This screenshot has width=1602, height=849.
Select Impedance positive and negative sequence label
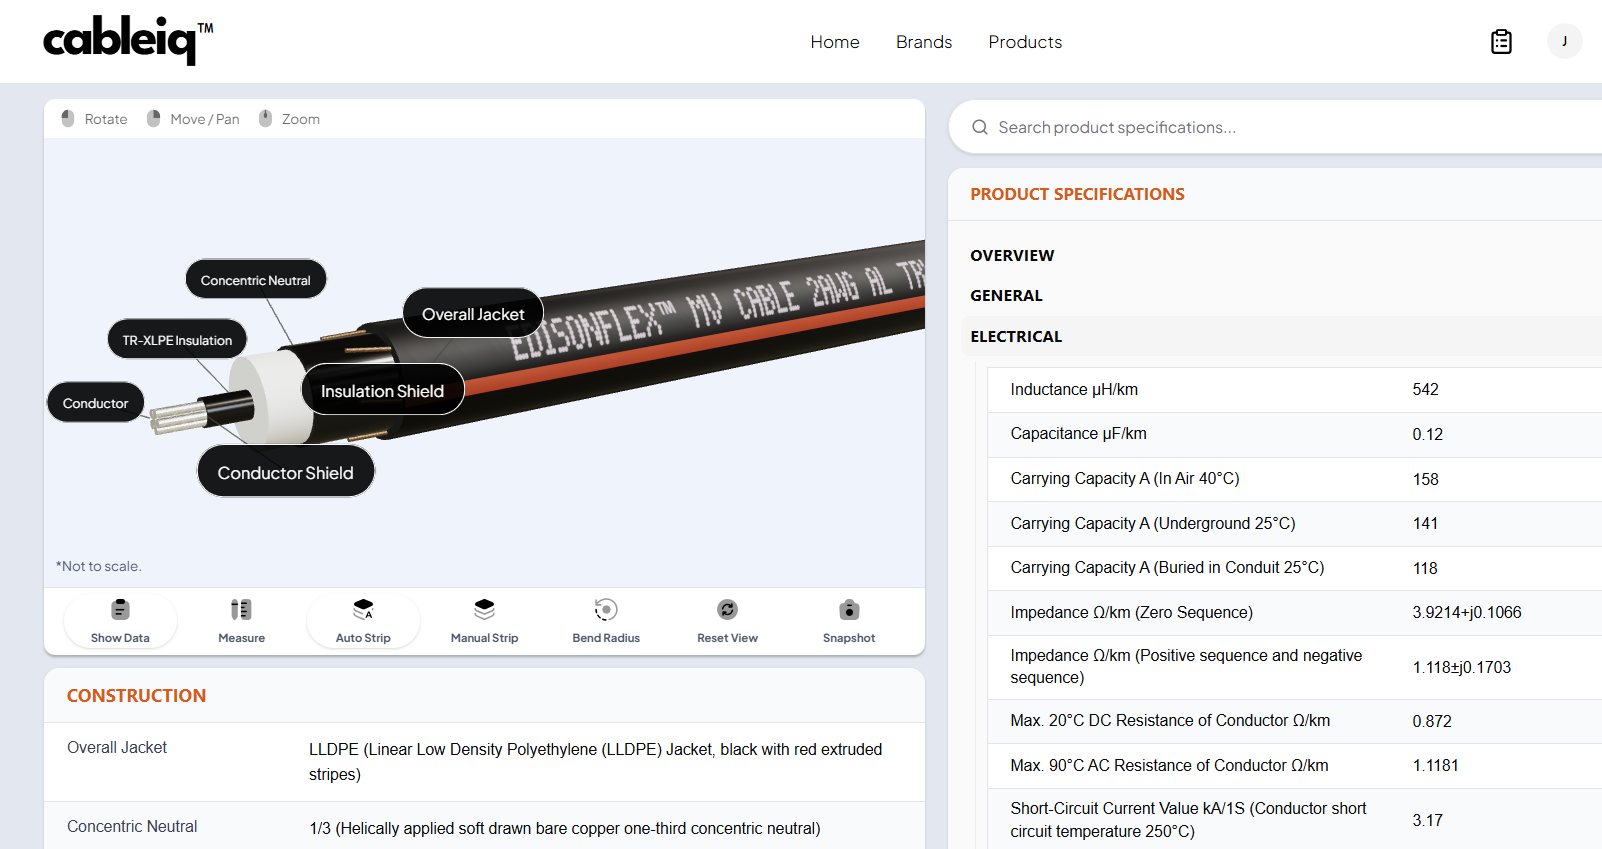click(x=1186, y=666)
